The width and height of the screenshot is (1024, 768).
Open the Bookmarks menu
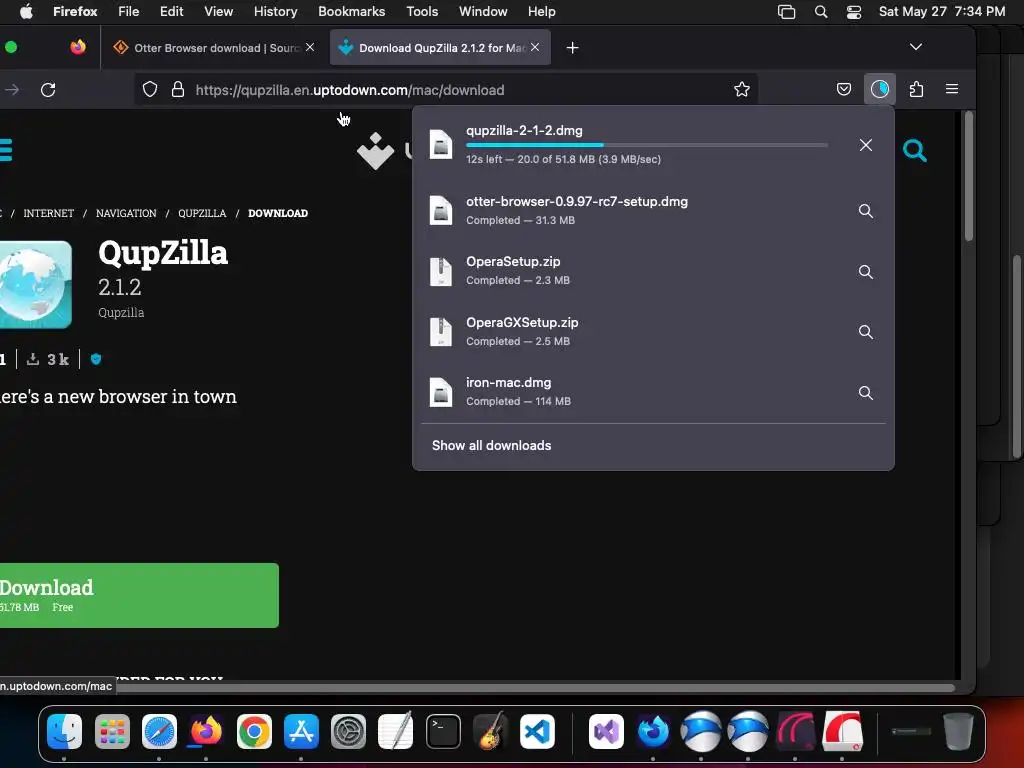pos(351,11)
